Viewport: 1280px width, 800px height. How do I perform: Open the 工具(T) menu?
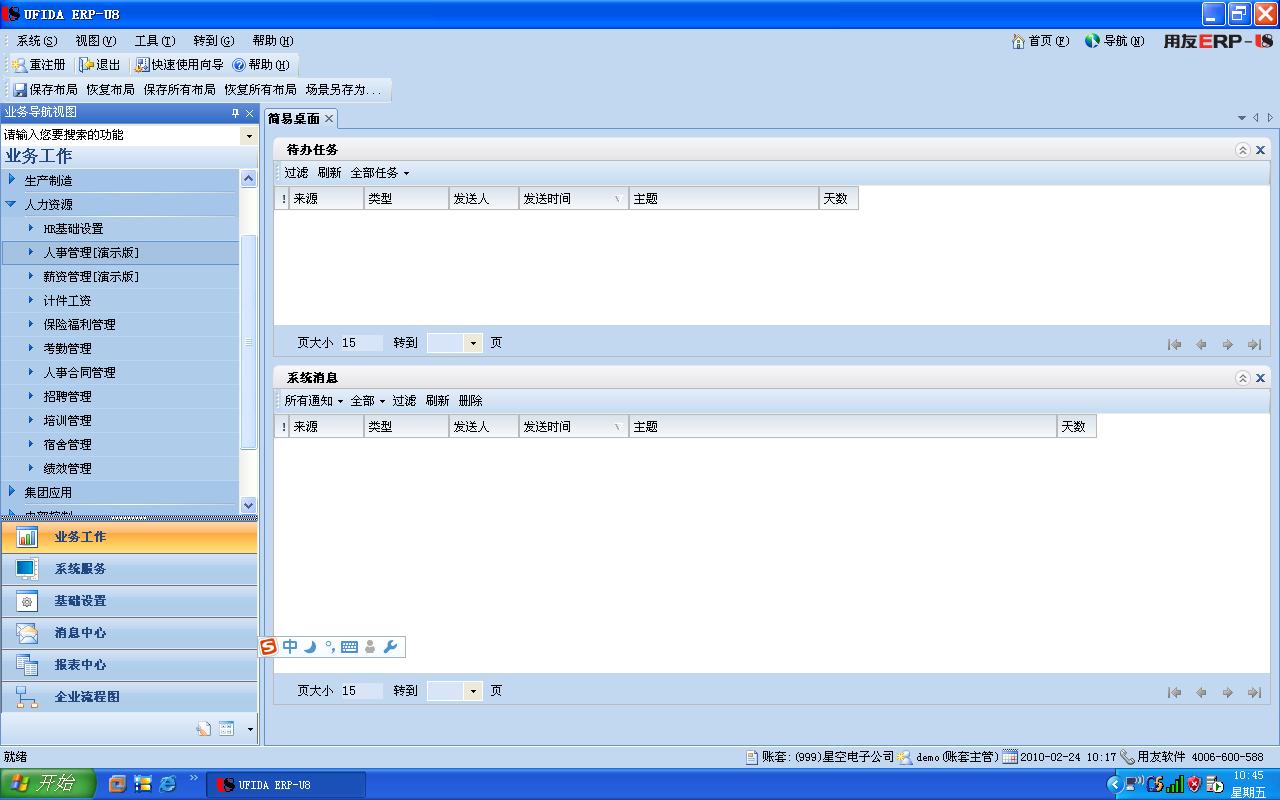tap(155, 41)
